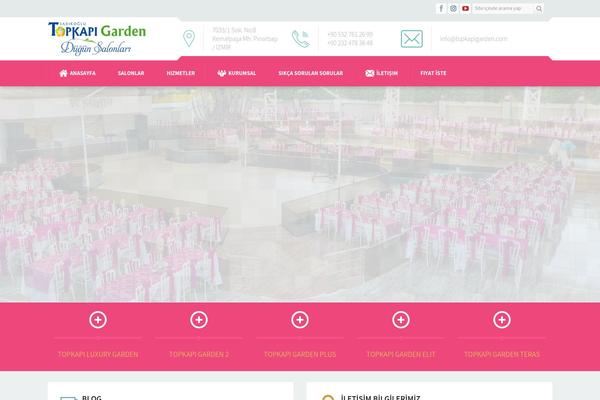Open the YouTube social icon
Screen dimensions: 600x400
465,8
